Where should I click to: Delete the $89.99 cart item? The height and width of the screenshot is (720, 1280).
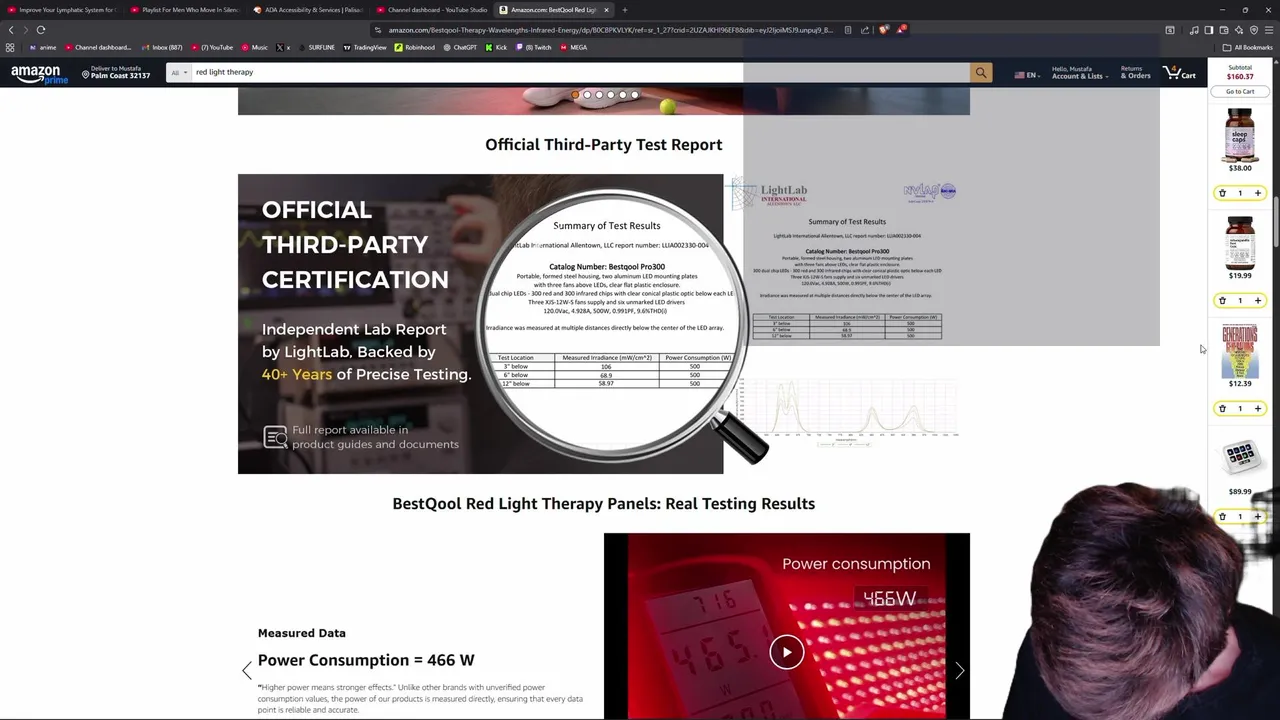pyautogui.click(x=1222, y=516)
